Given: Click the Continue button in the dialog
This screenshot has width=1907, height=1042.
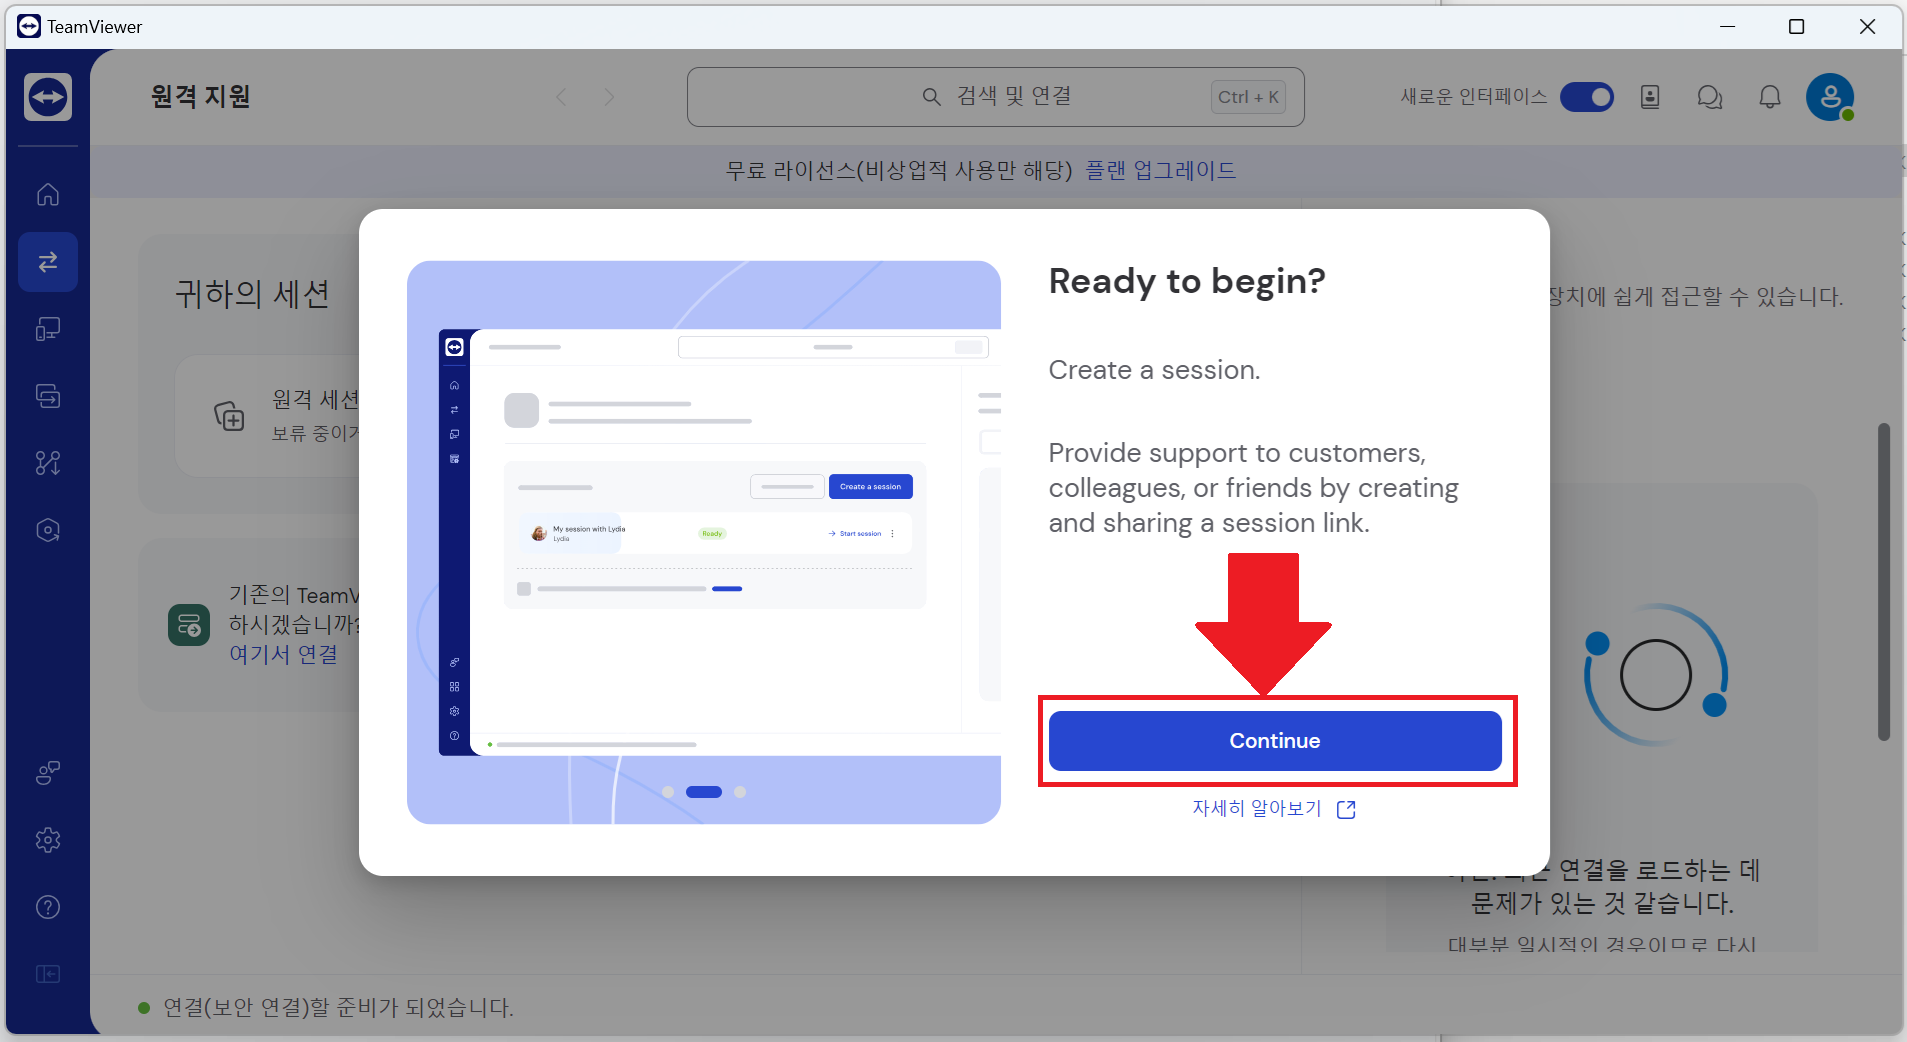Looking at the screenshot, I should coord(1276,741).
